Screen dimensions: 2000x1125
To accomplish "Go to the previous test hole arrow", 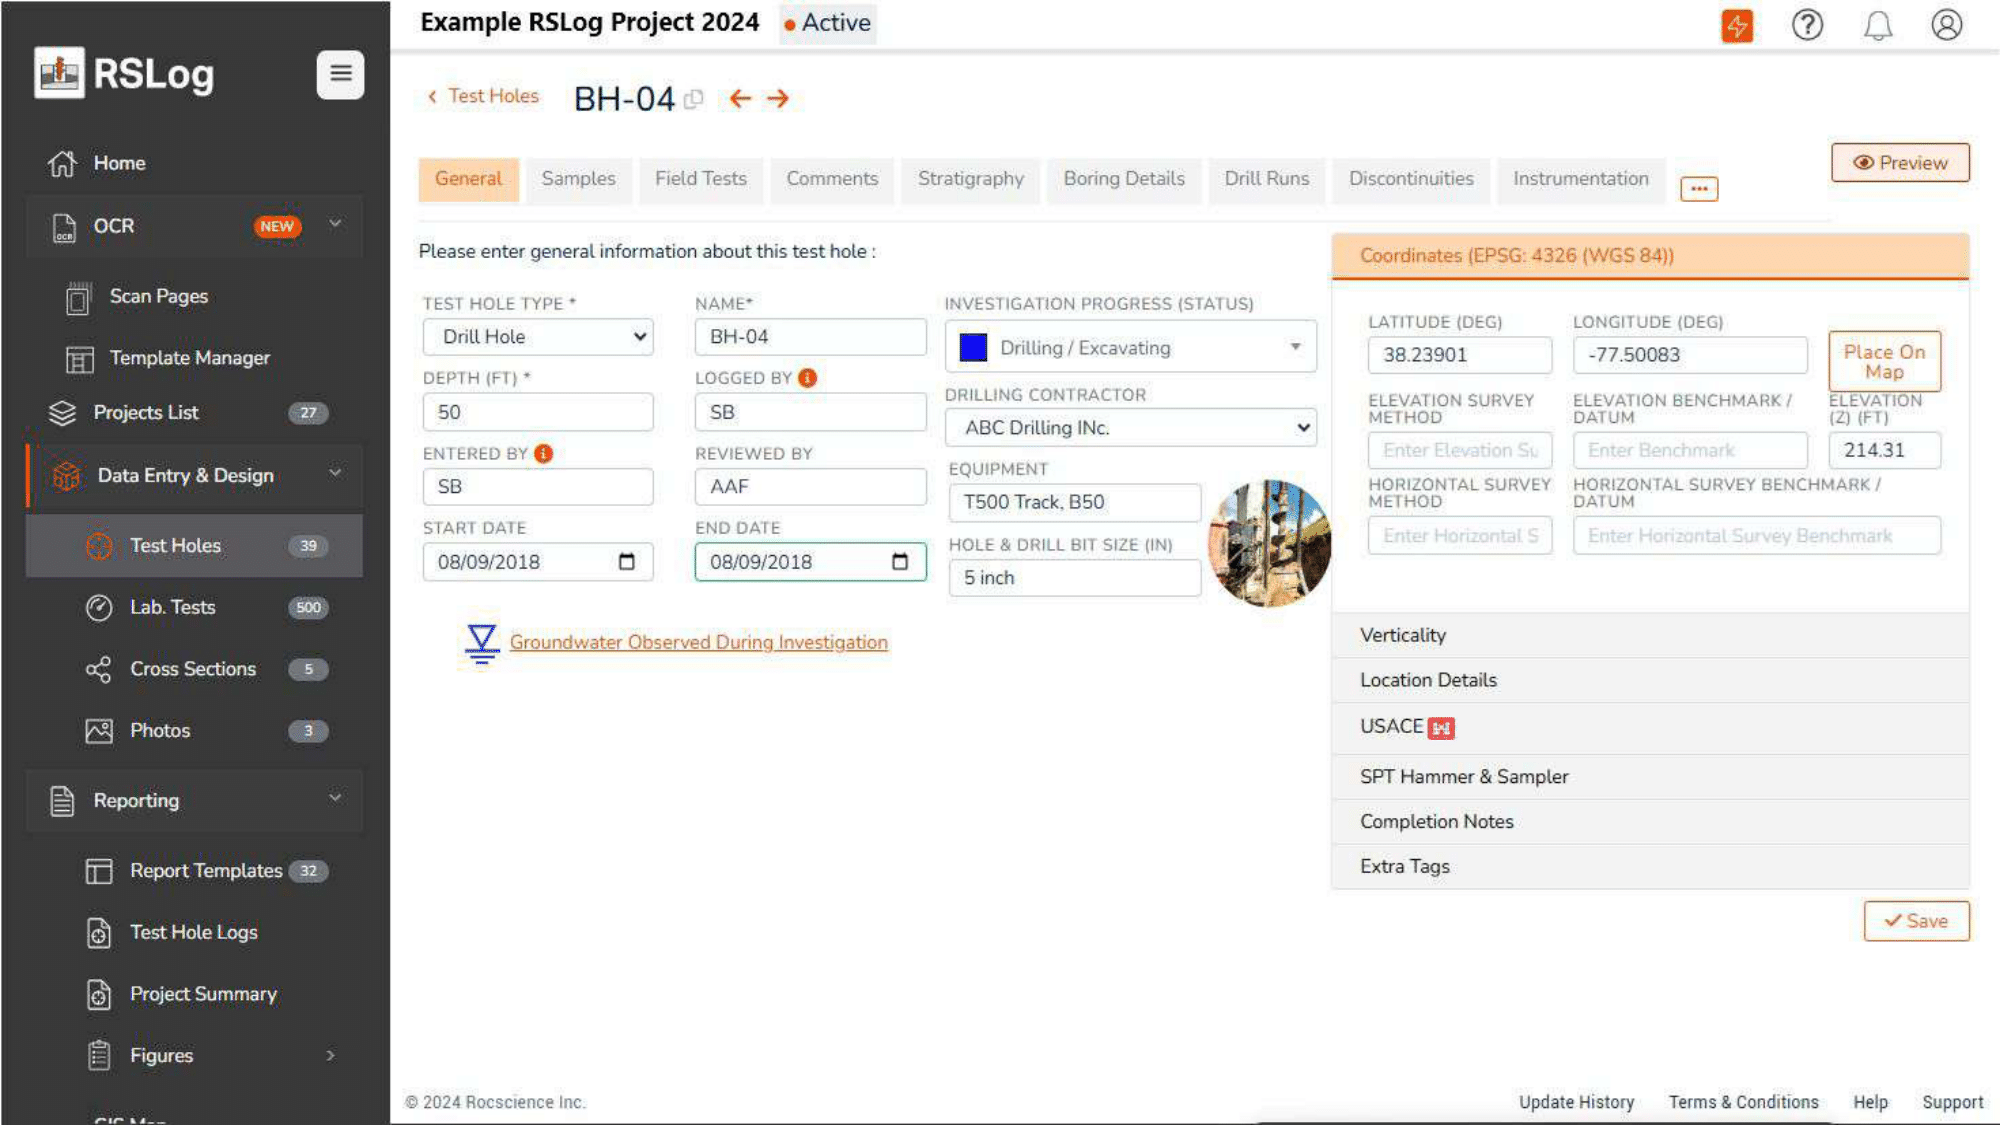I will coord(740,98).
